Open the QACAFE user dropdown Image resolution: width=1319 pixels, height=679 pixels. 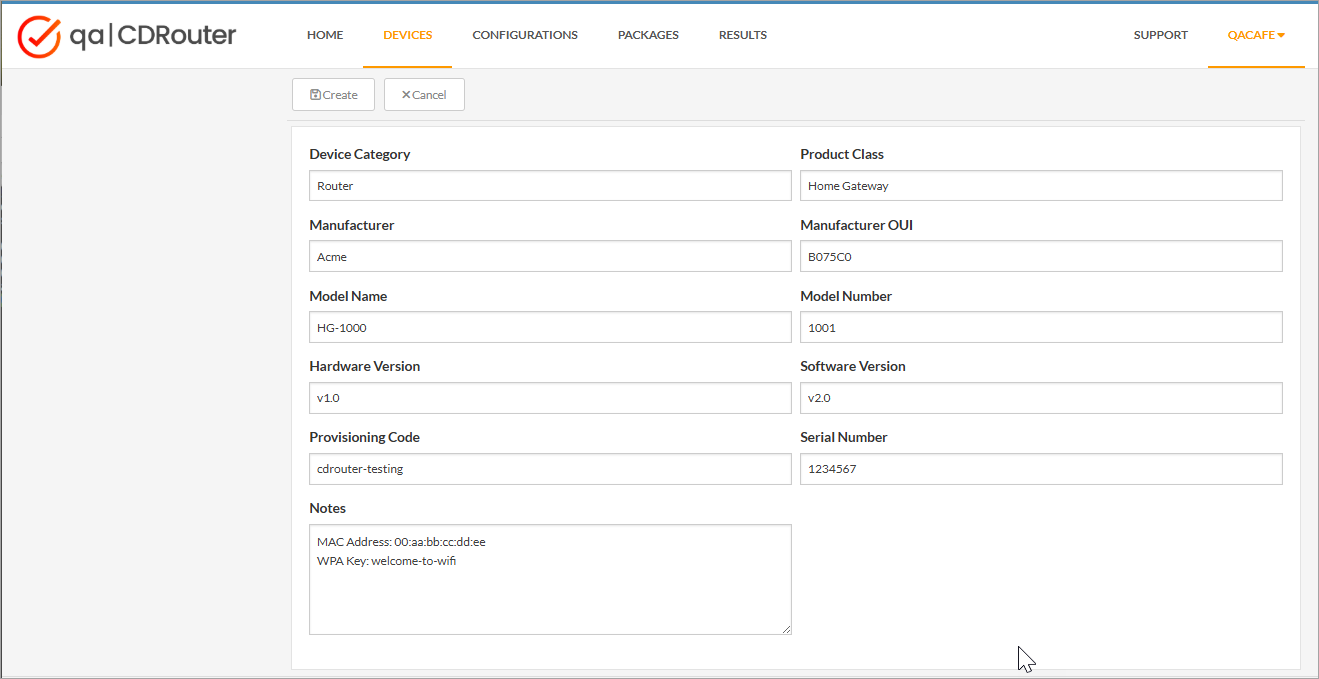click(1256, 35)
